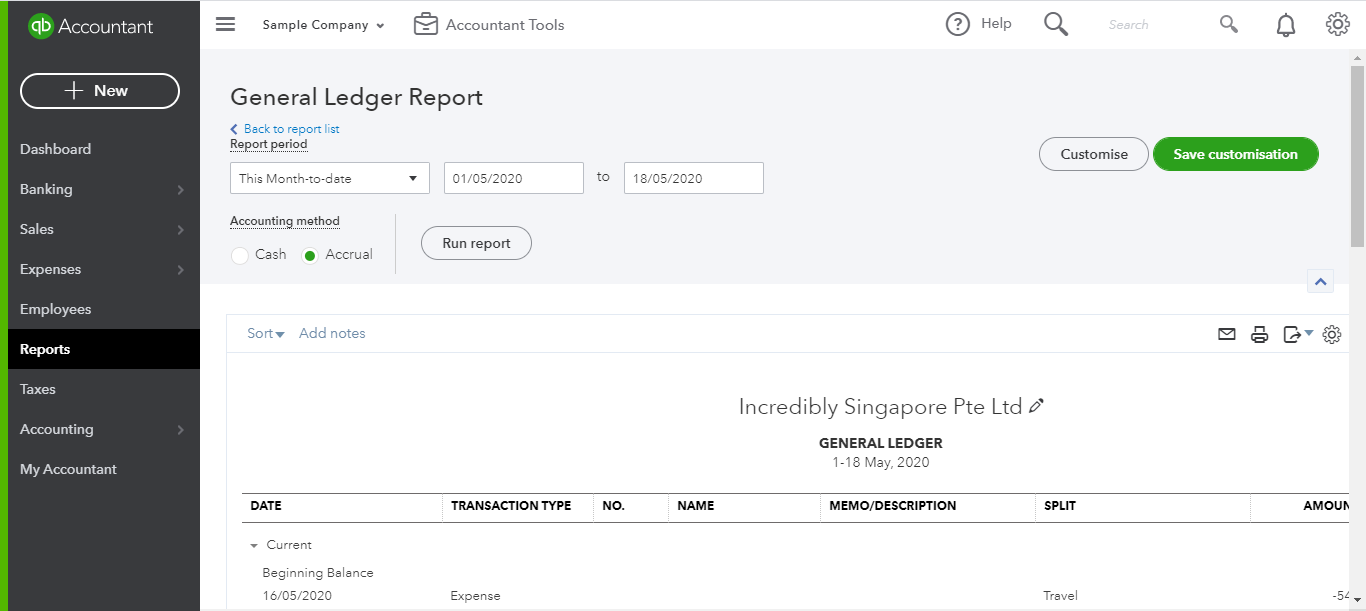Click the TRANSACTION TYPE column header
Viewport: 1366px width, 611px height.
pyautogui.click(x=511, y=506)
